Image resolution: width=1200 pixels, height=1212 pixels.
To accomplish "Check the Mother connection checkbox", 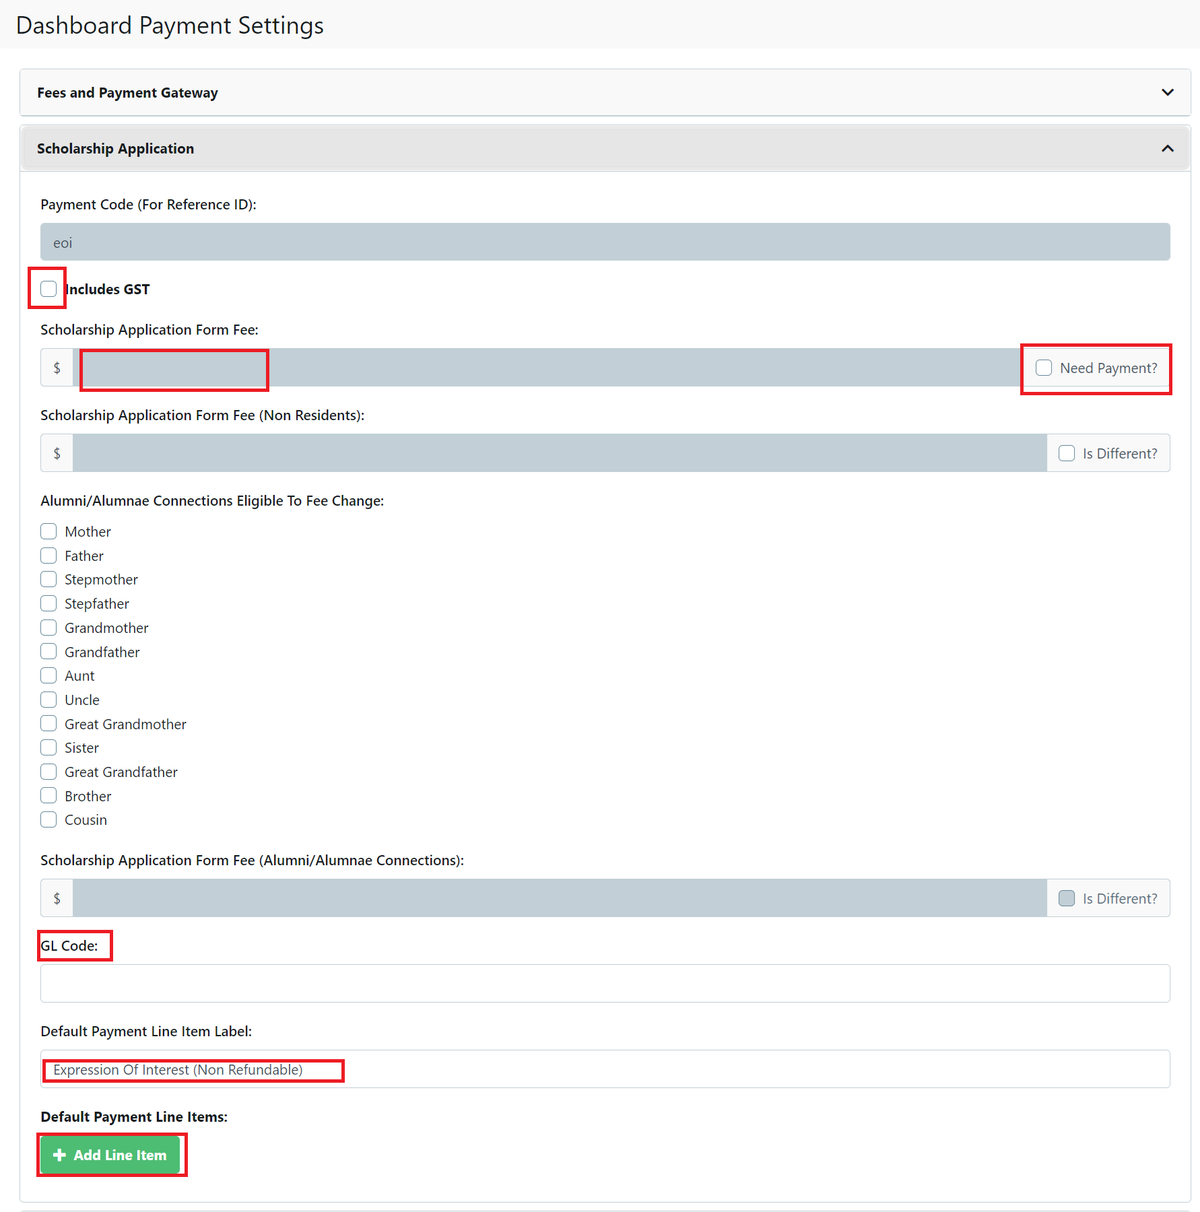I will click(48, 531).
